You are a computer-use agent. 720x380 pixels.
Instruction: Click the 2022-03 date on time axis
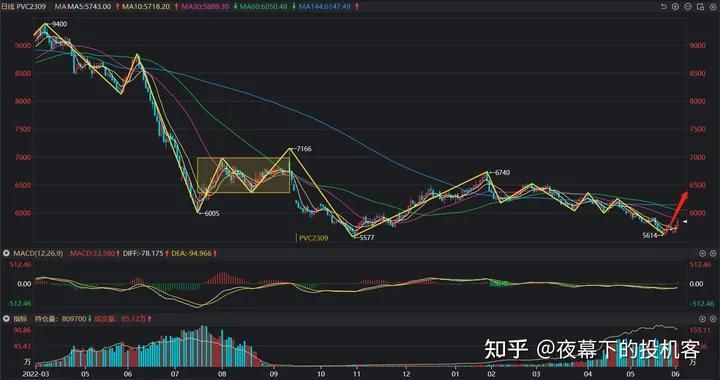pos(36,374)
